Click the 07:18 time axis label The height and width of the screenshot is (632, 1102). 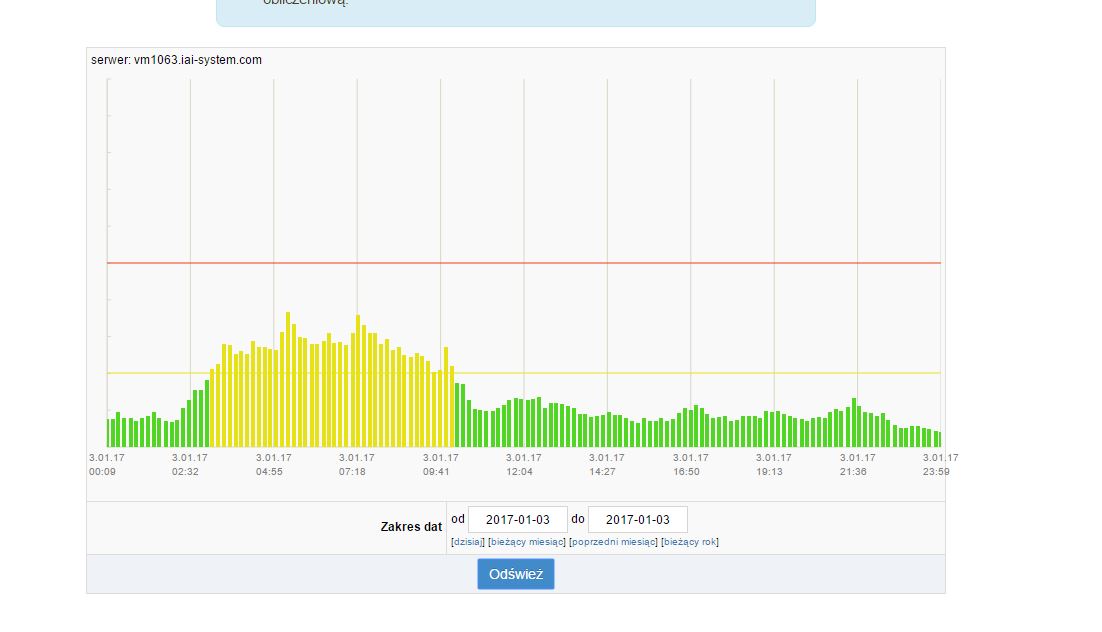pyautogui.click(x=352, y=472)
